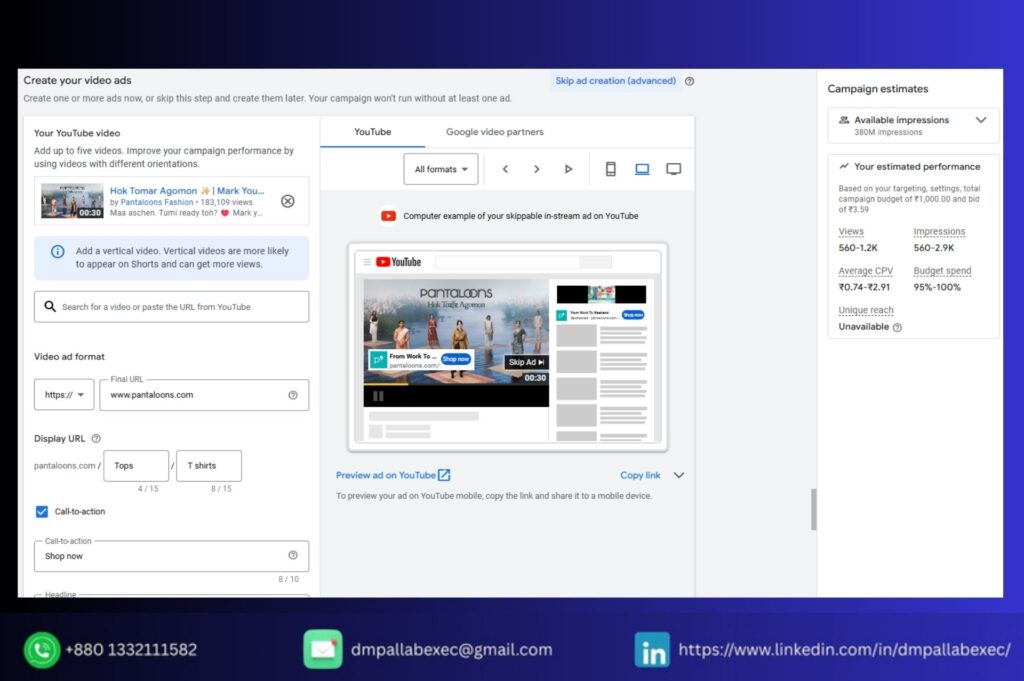
Task: Select the TV screen preview icon
Action: [673, 169]
